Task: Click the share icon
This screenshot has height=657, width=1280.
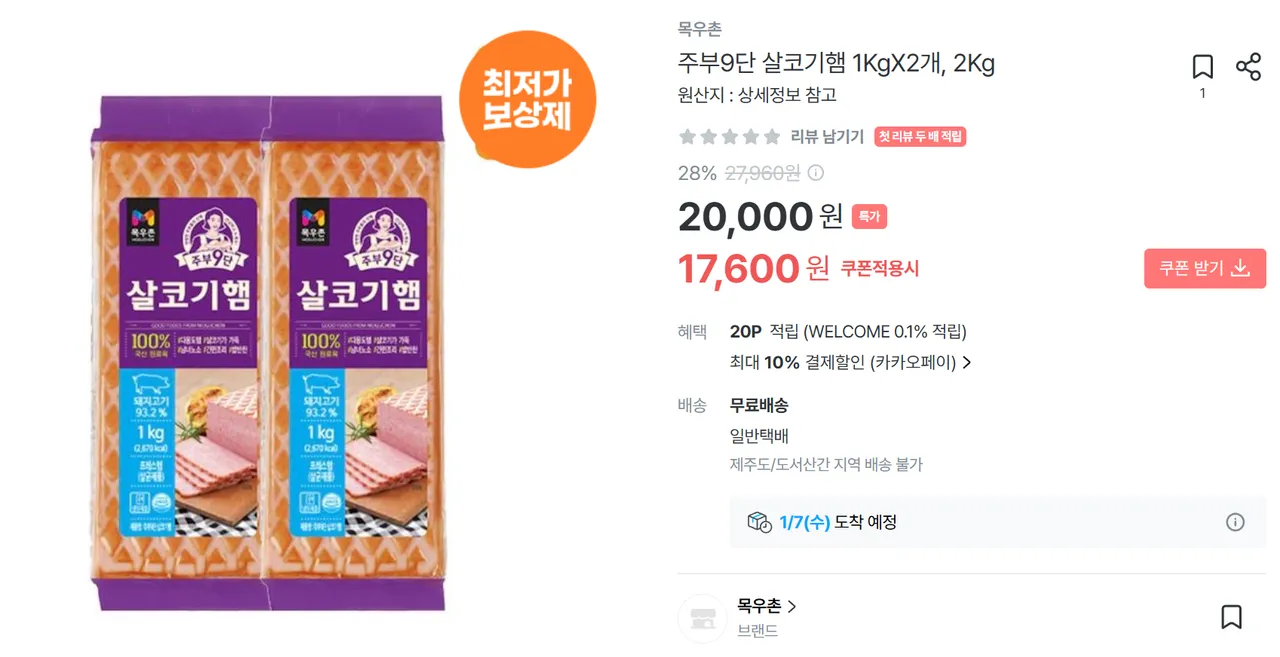Action: [1248, 67]
